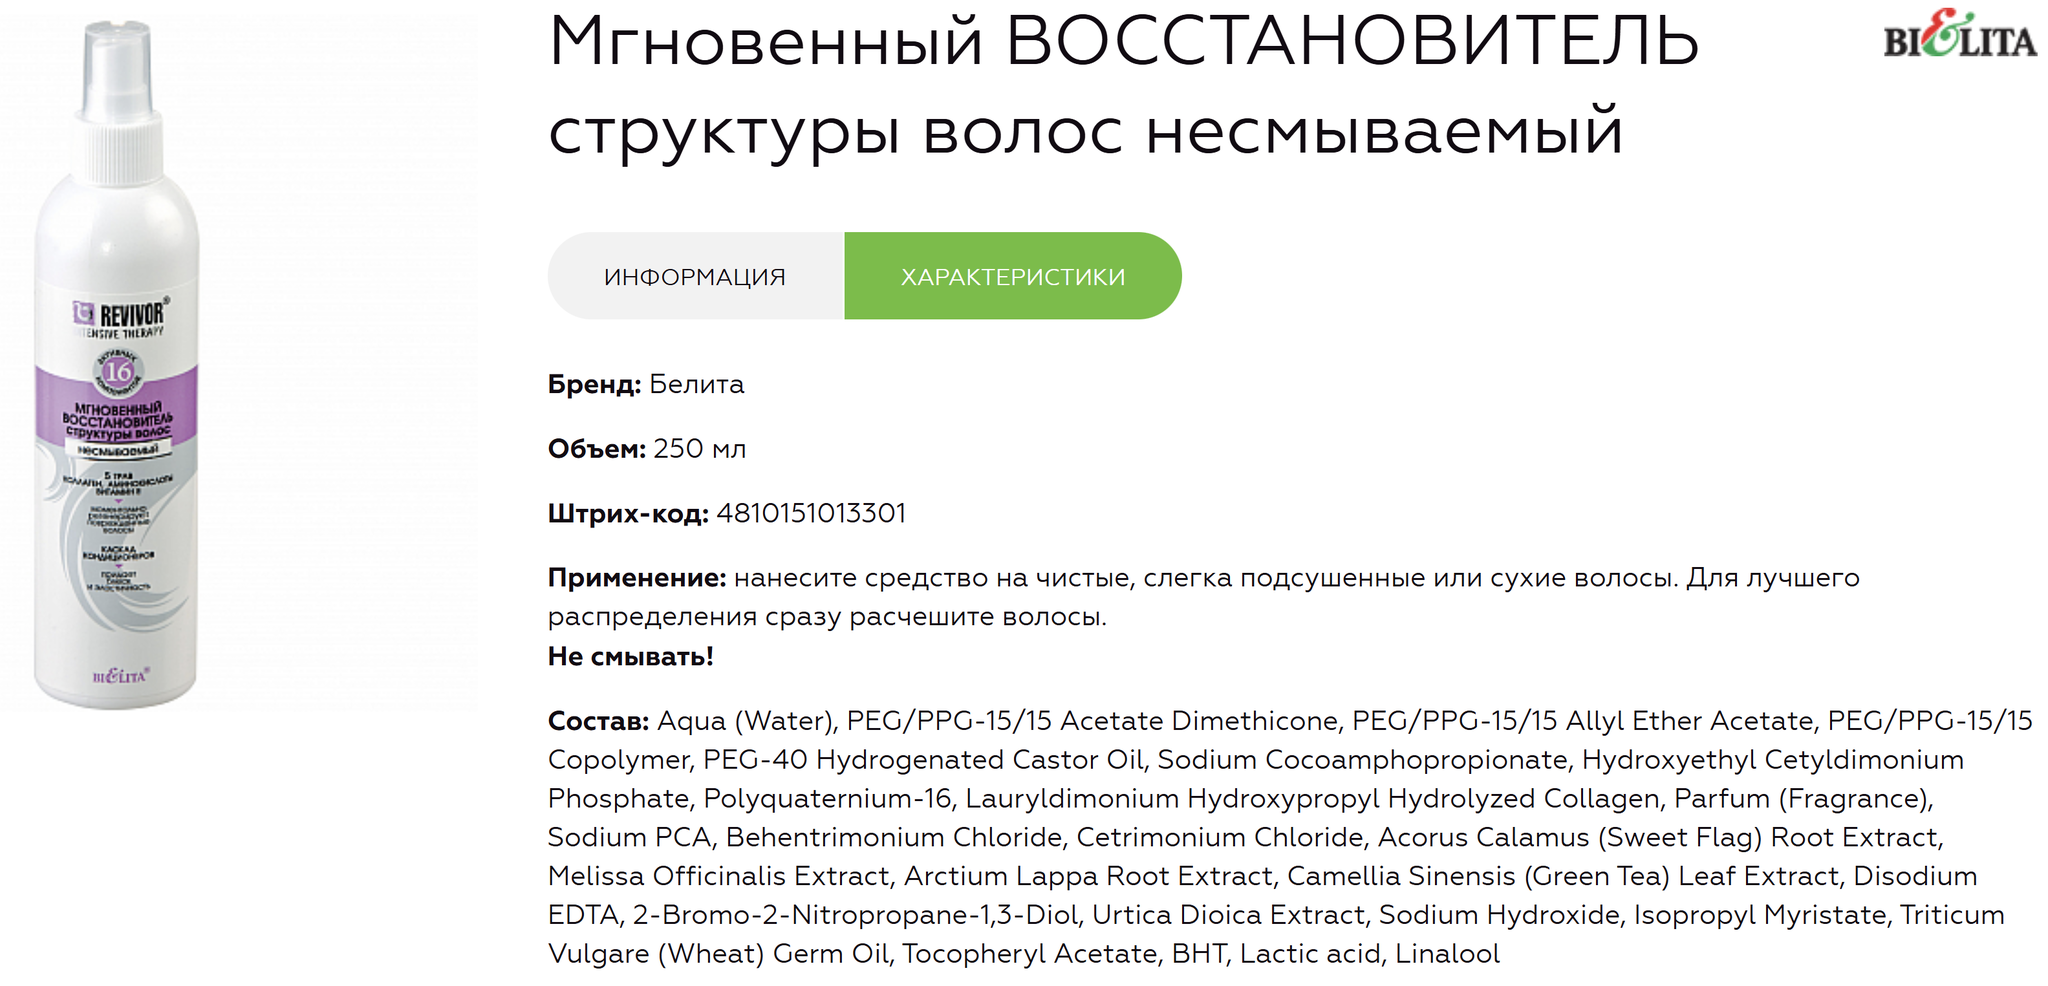Click the barcode number 4810151013301
The height and width of the screenshot is (986, 2048).
(x=811, y=513)
